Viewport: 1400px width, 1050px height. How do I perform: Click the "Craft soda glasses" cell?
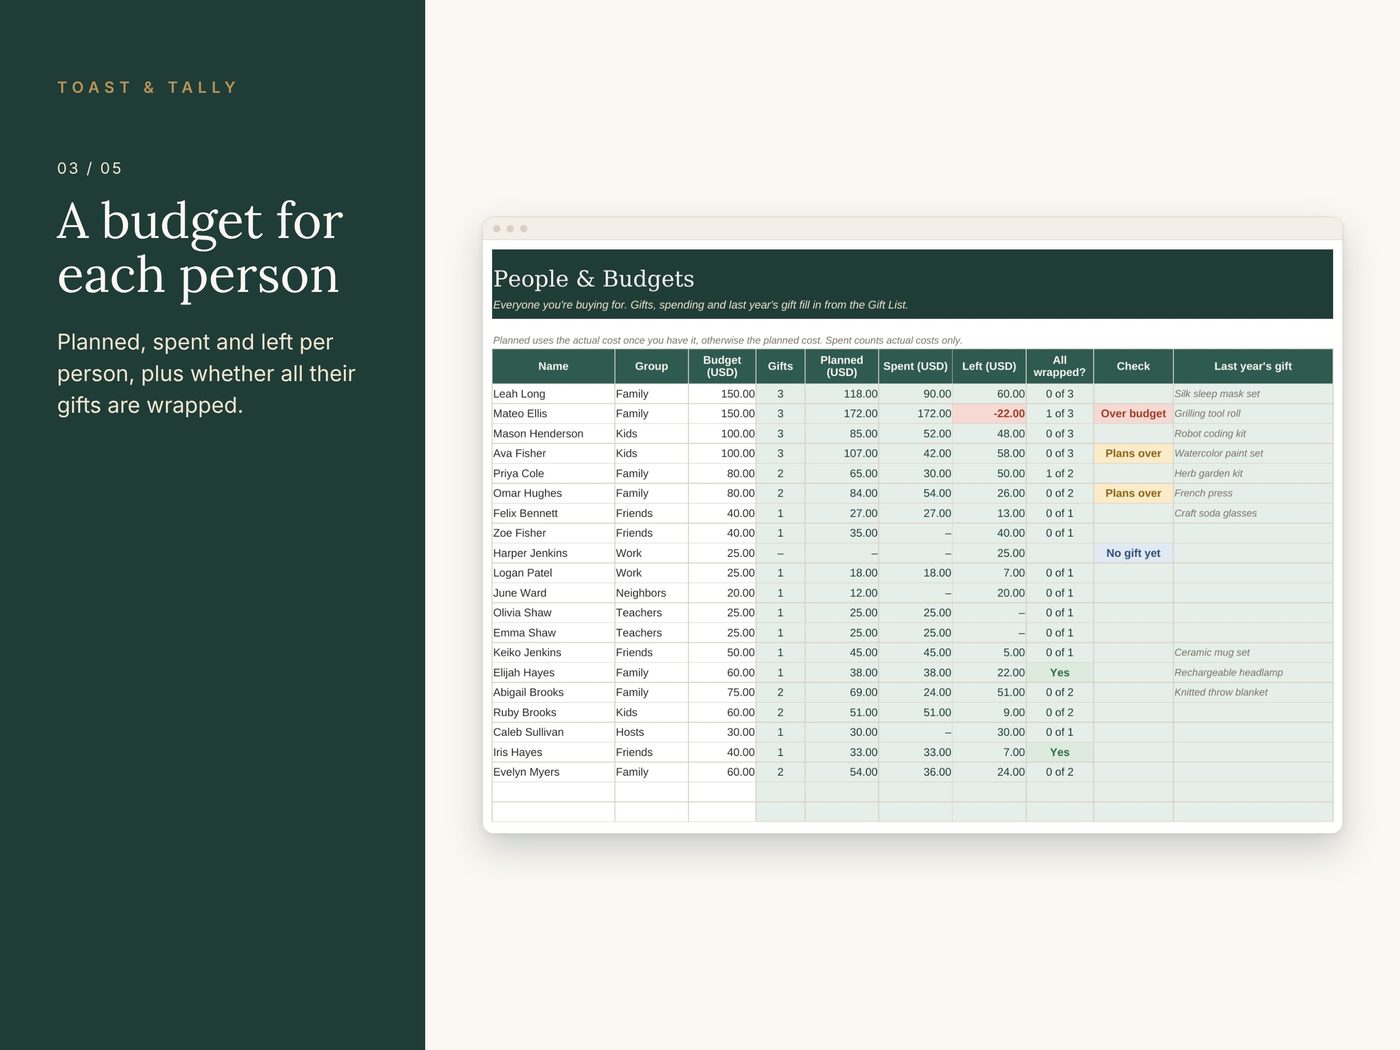pos(1253,514)
